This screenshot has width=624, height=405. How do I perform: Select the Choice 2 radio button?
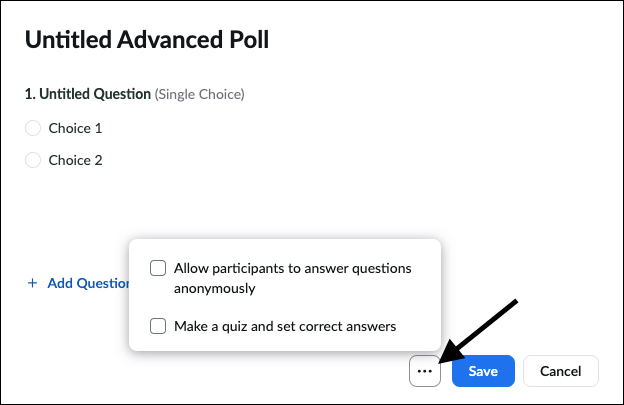coord(33,160)
